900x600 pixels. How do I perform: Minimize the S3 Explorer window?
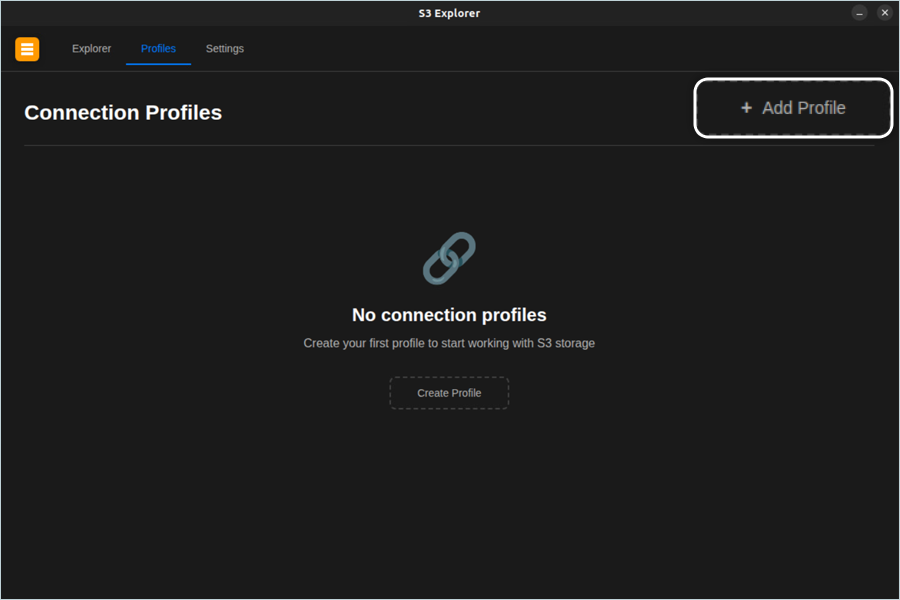[859, 13]
